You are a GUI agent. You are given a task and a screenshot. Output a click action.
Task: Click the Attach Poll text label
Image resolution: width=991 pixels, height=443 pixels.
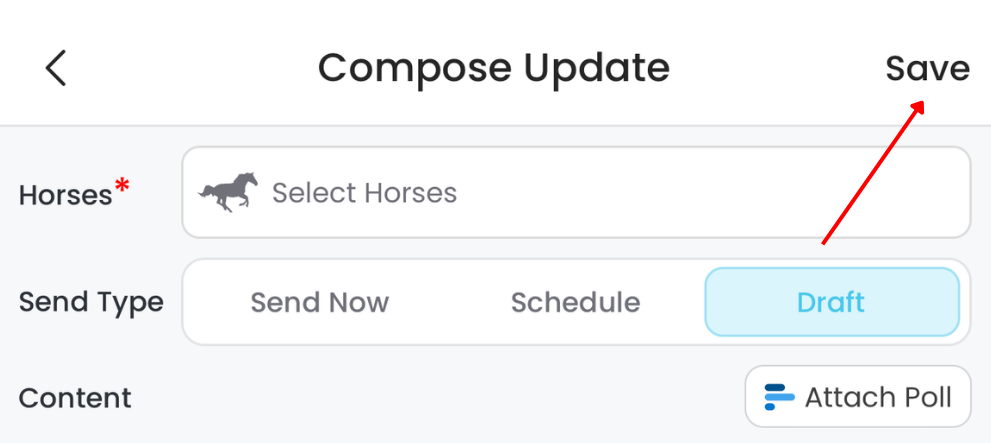coord(878,397)
